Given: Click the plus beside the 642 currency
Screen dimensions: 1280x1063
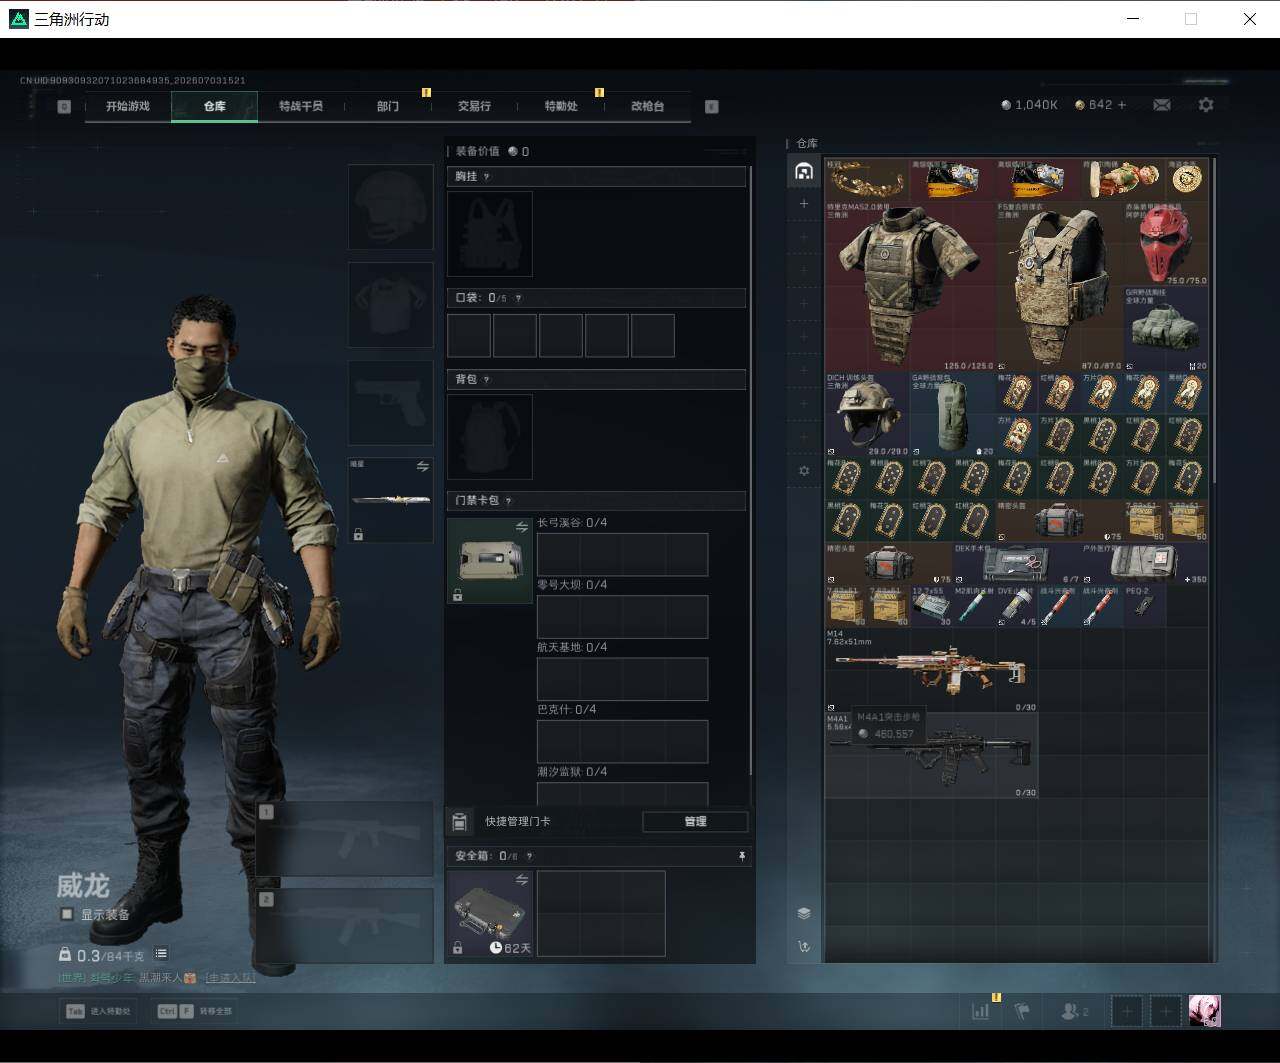Looking at the screenshot, I should point(1122,105).
